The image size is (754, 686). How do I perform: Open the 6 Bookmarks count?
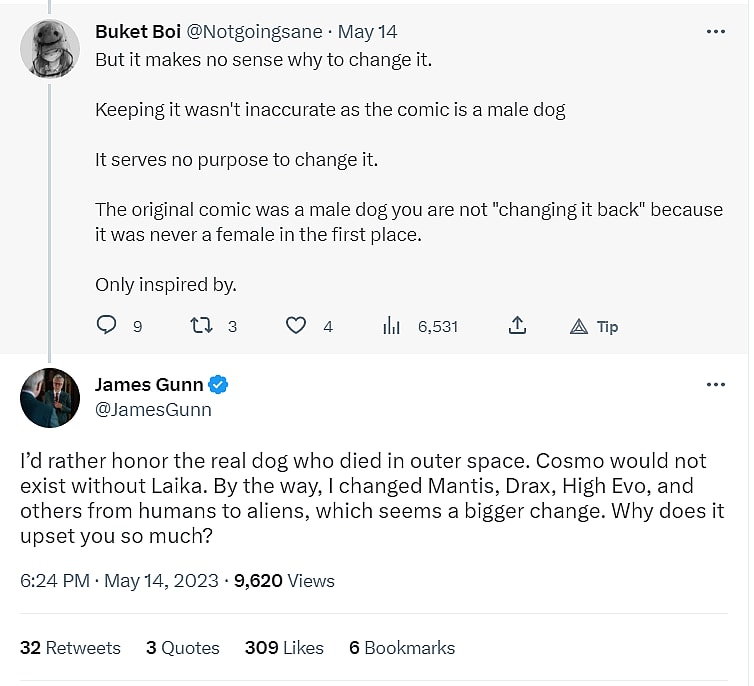[x=401, y=648]
